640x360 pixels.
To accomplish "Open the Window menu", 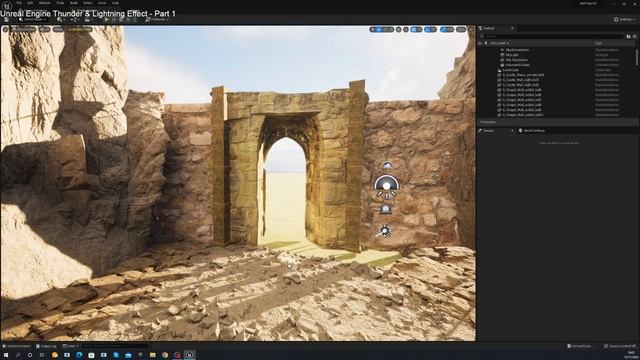I will 44,3.
